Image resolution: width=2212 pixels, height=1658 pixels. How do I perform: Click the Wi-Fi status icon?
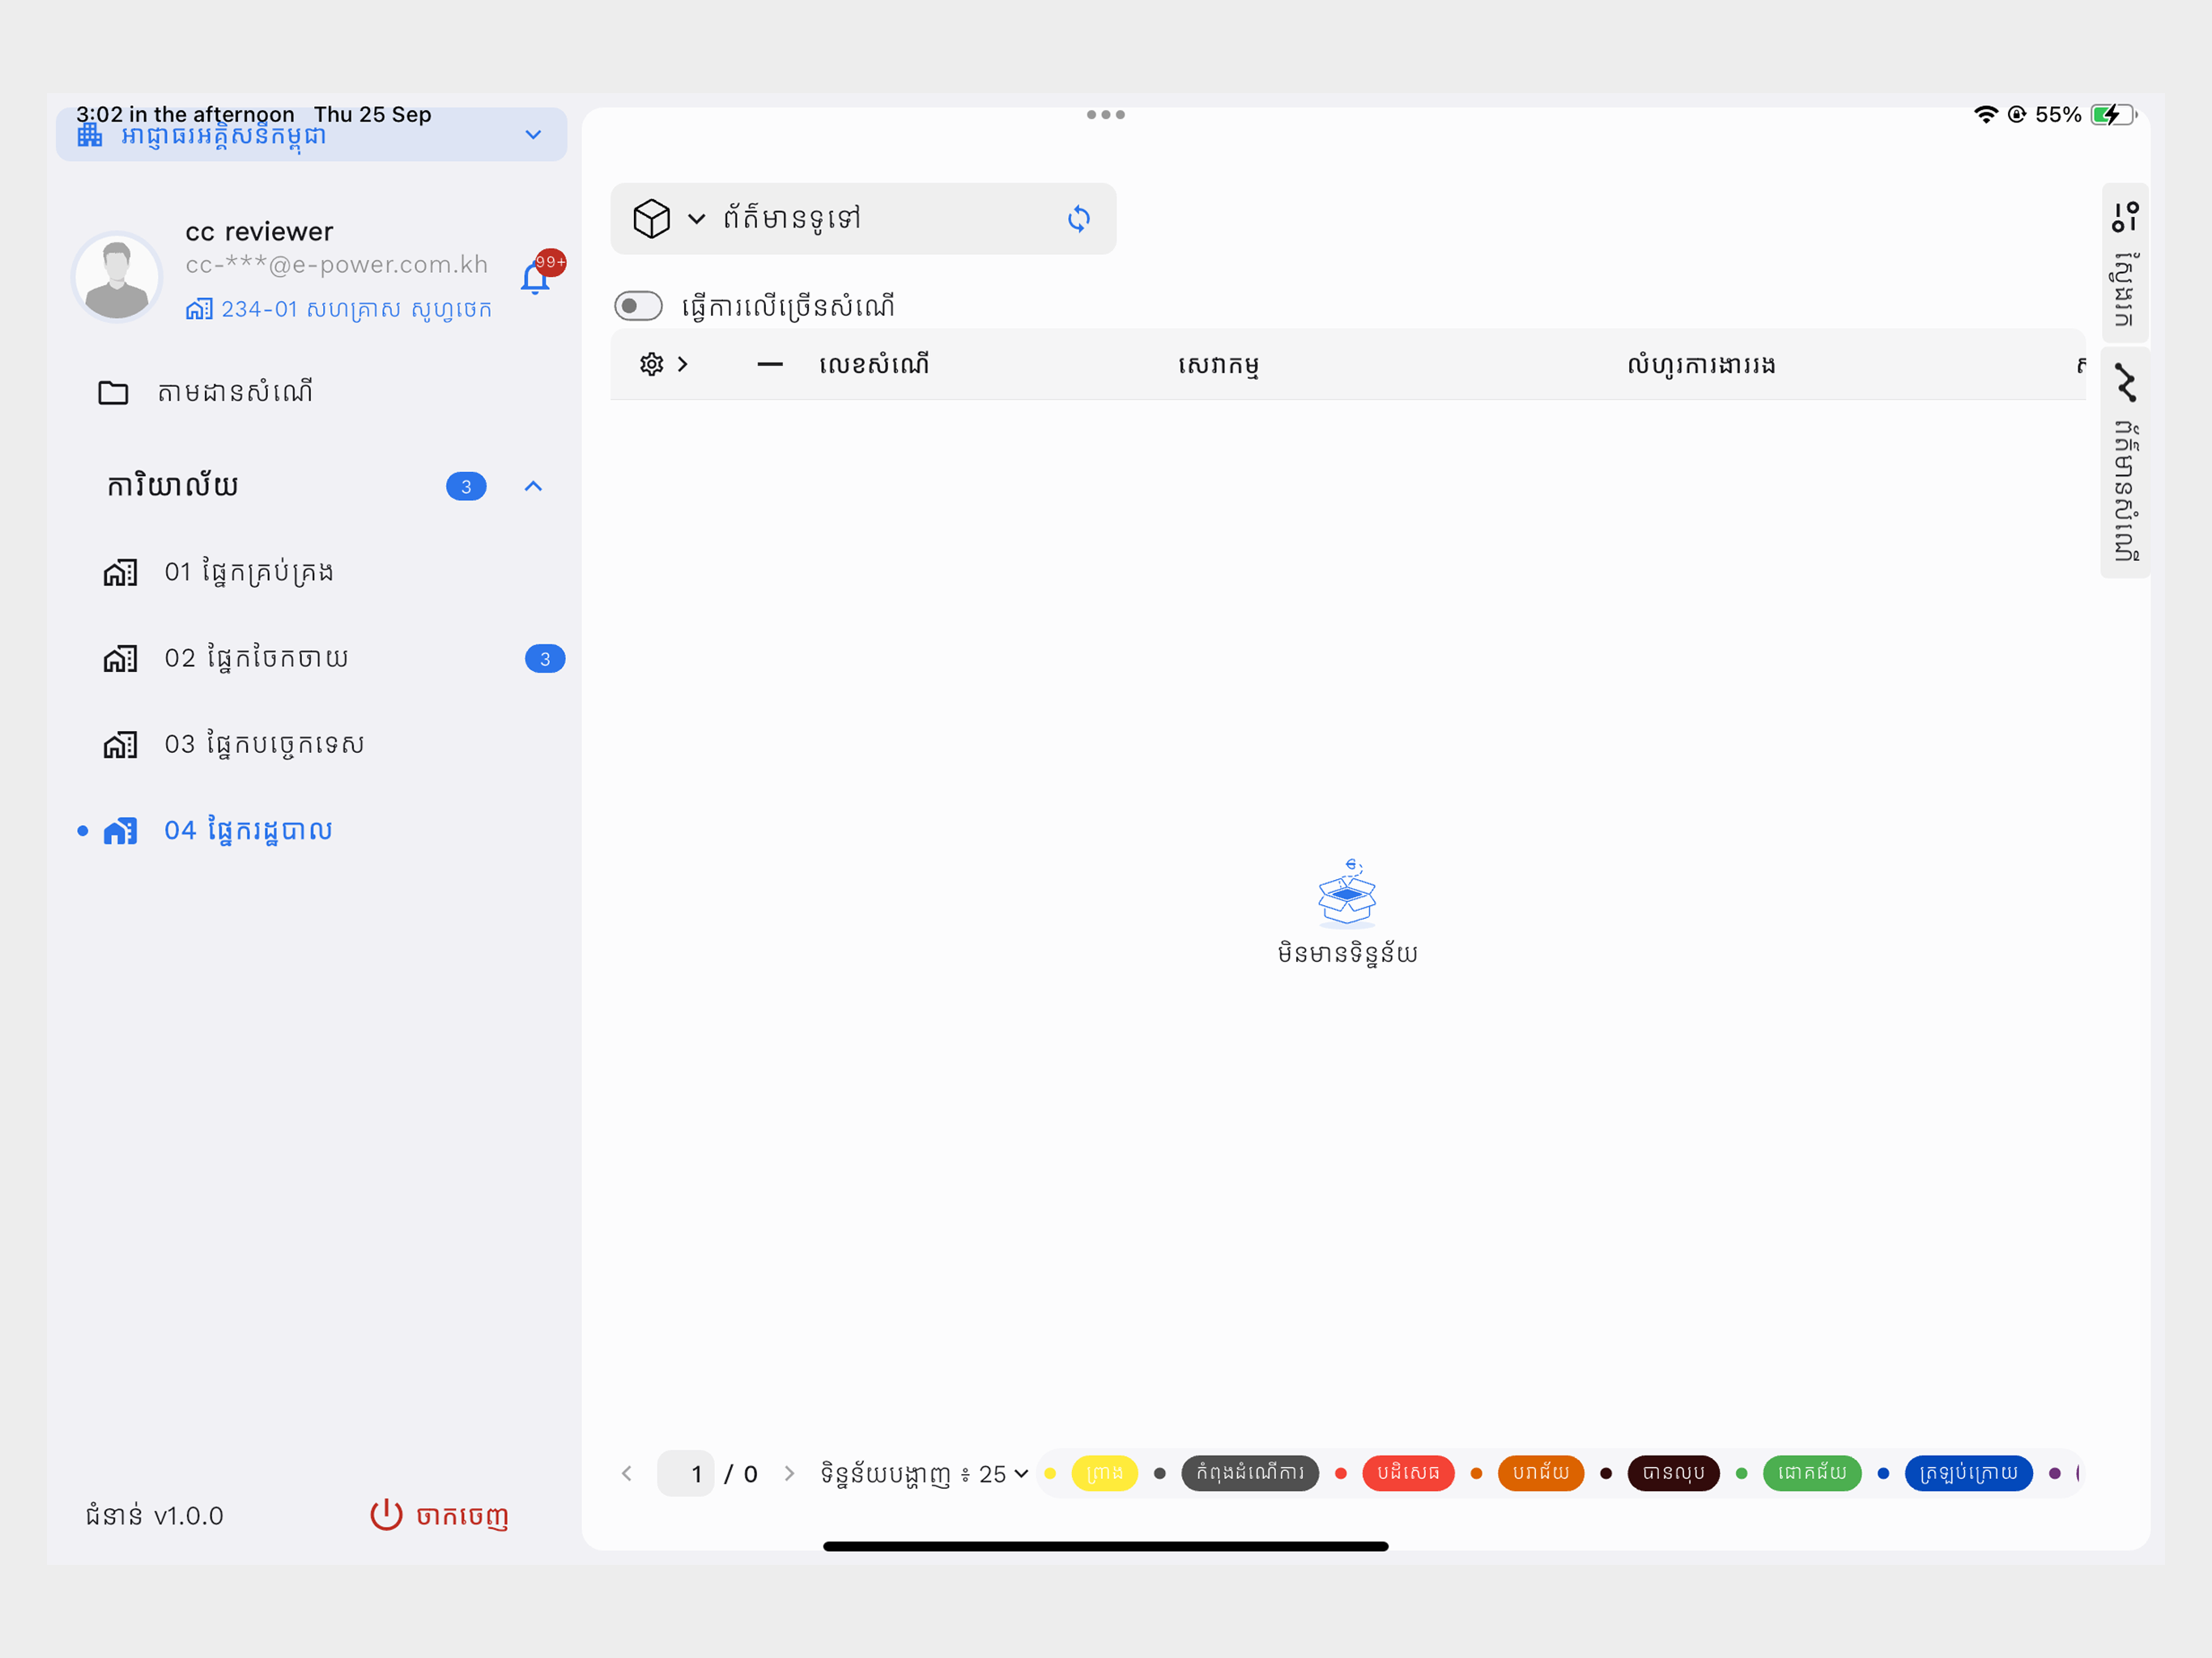(1985, 114)
